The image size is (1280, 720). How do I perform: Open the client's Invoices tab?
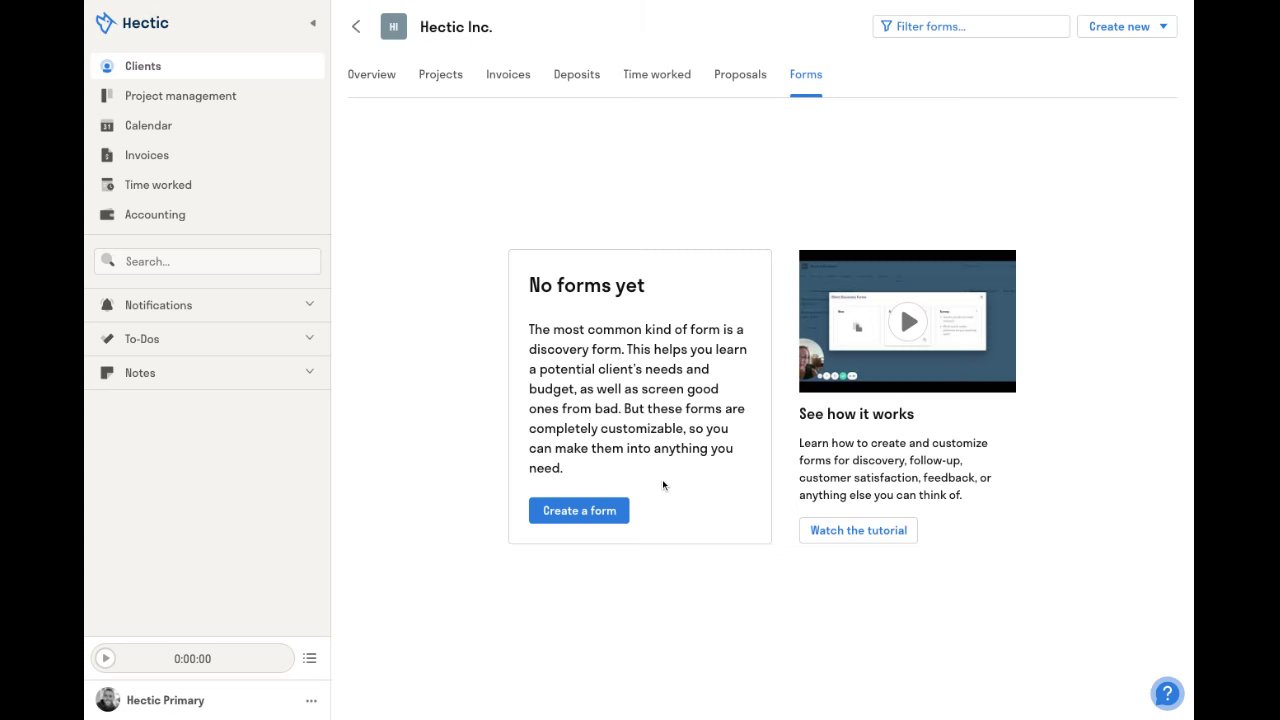tap(508, 75)
